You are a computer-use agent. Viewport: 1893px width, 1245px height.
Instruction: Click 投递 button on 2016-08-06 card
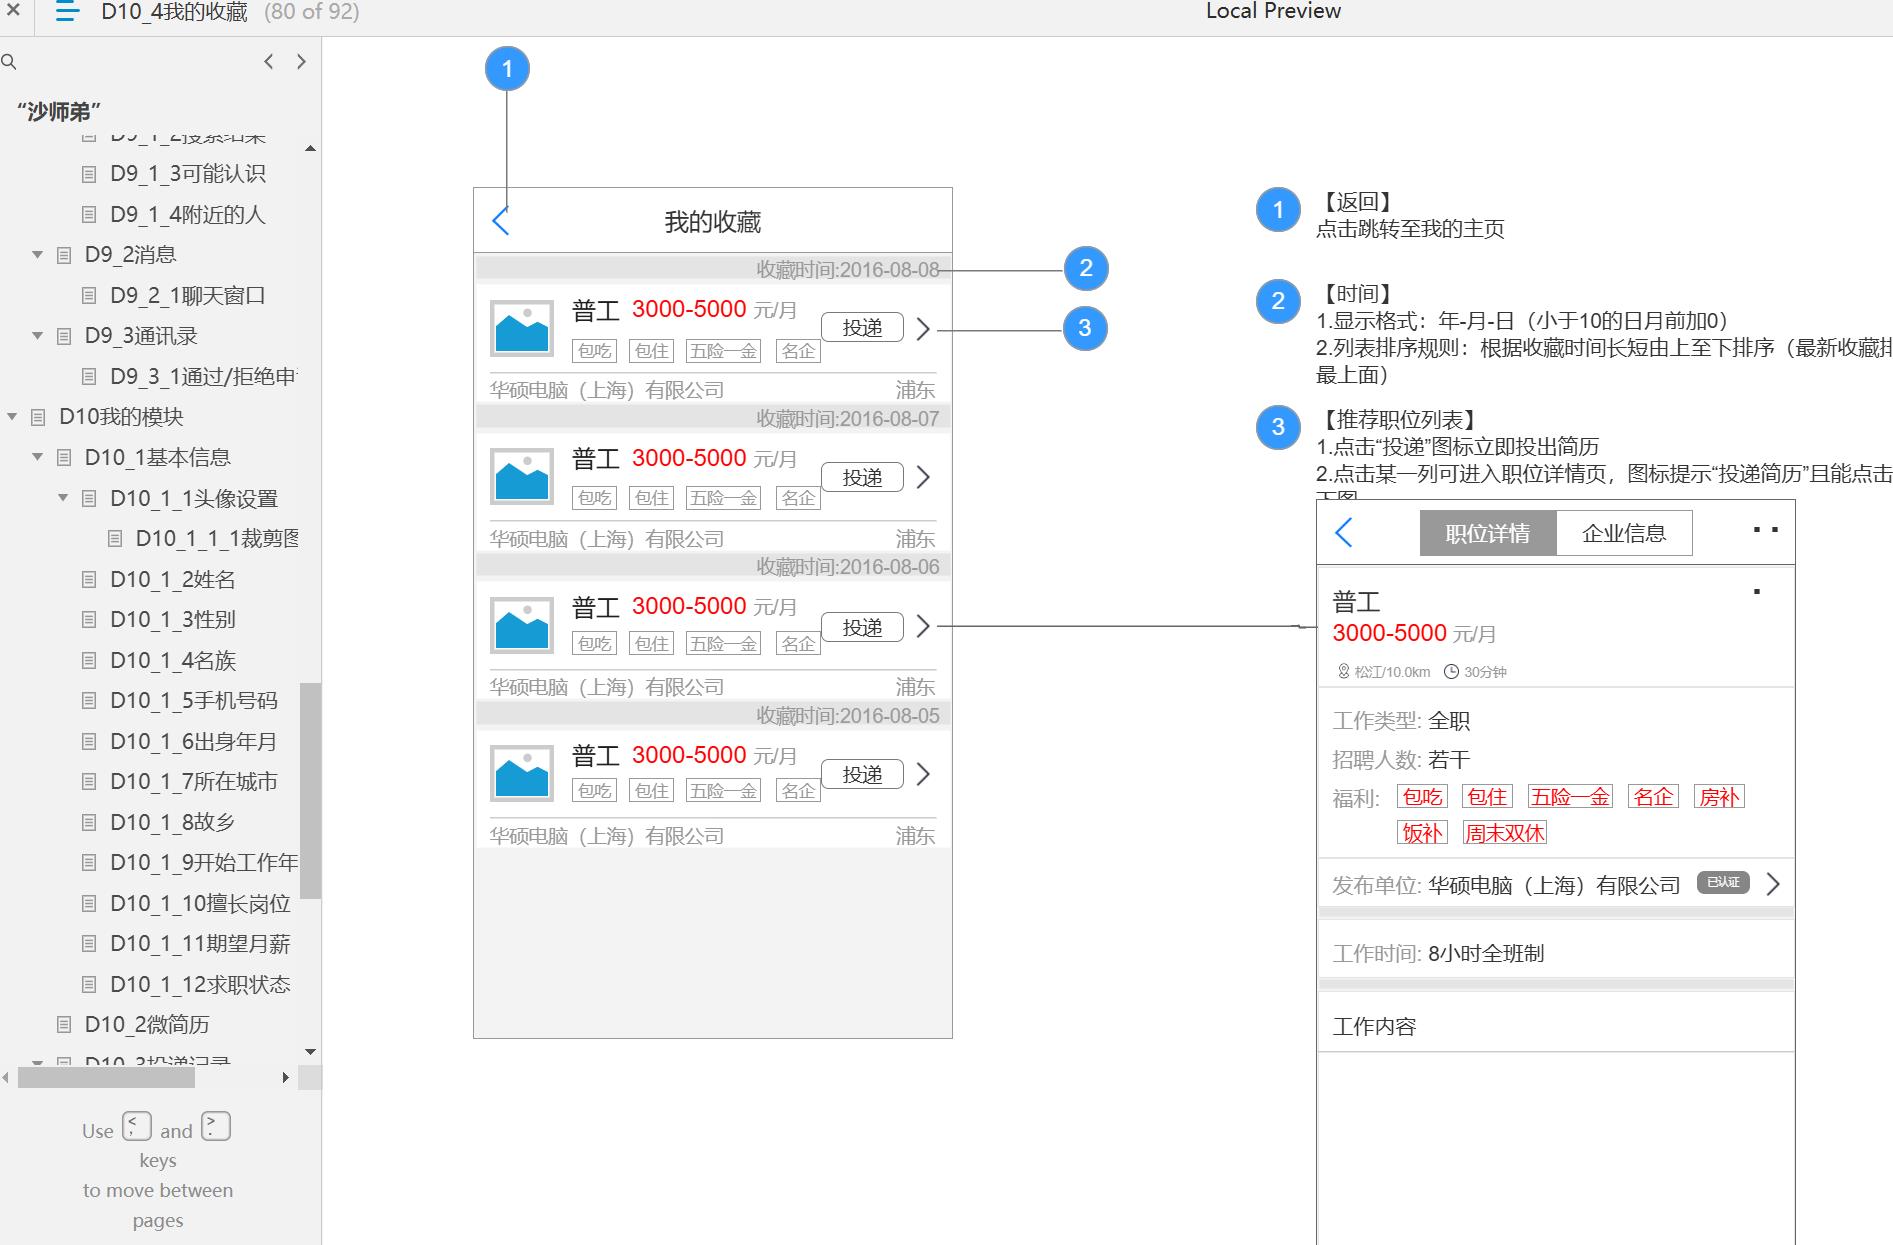pos(862,627)
